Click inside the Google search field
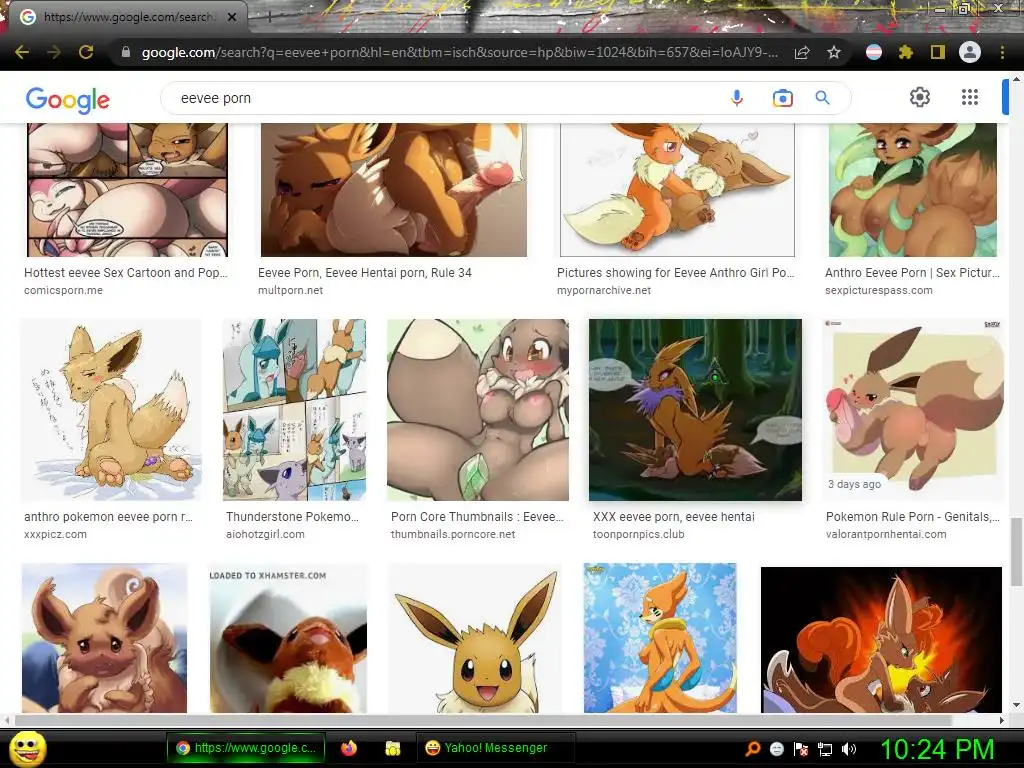The height and width of the screenshot is (768, 1024). 444,98
